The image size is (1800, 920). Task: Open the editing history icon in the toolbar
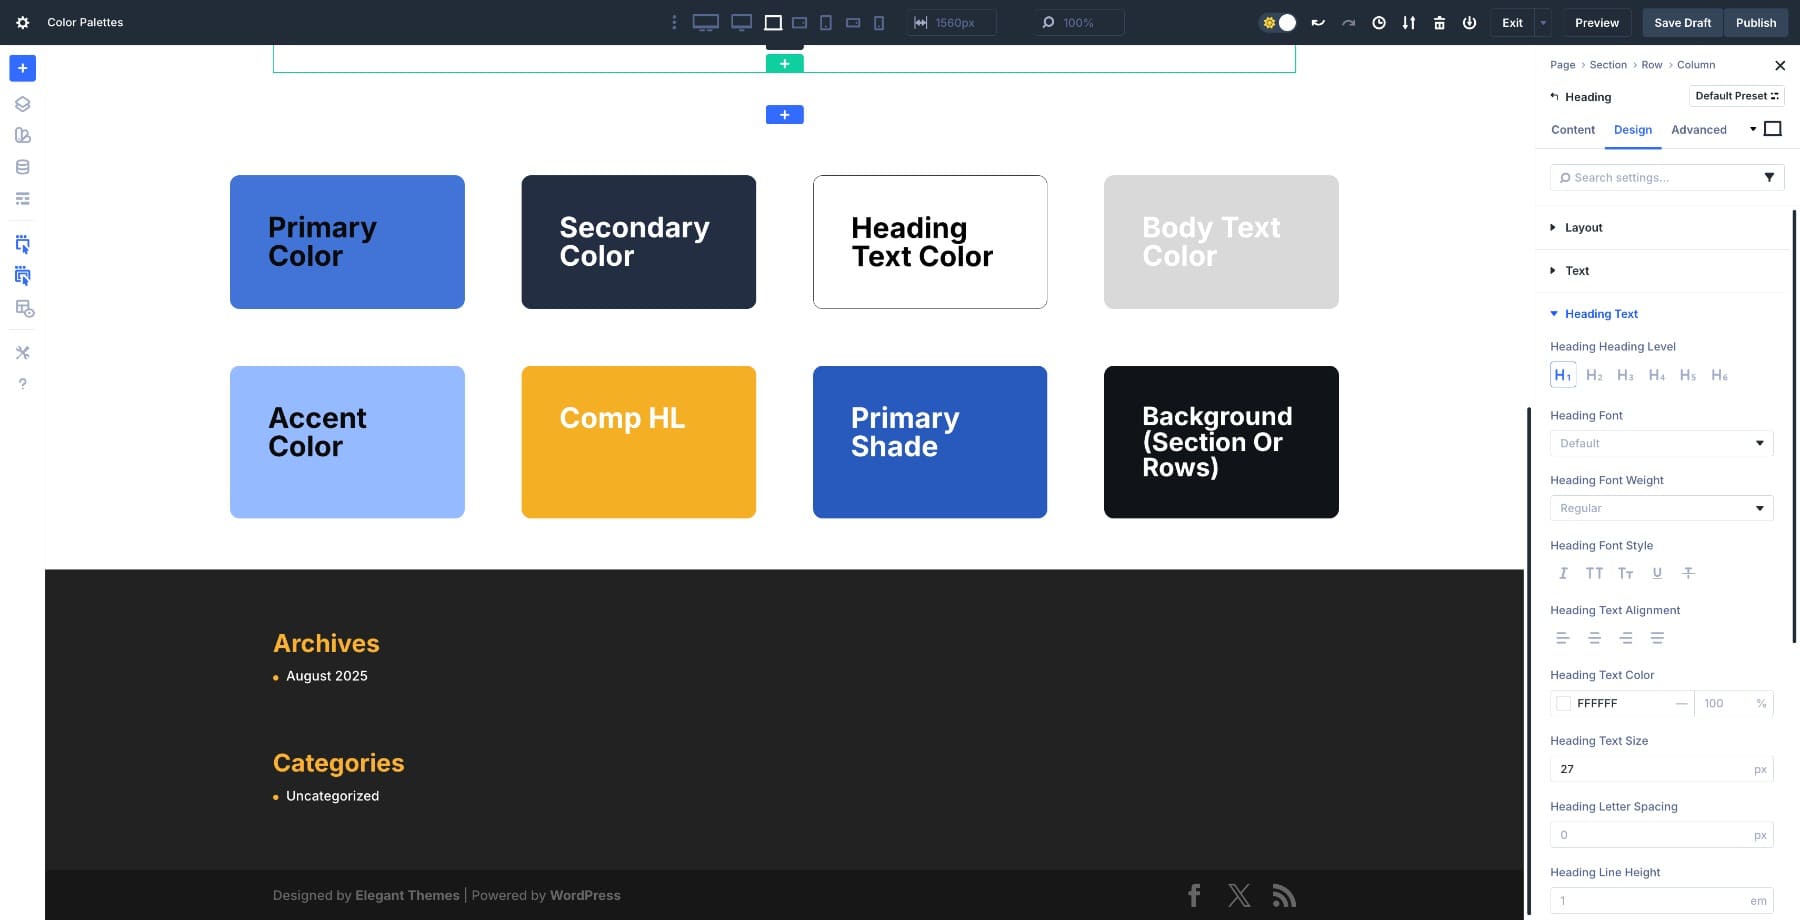tap(1379, 22)
